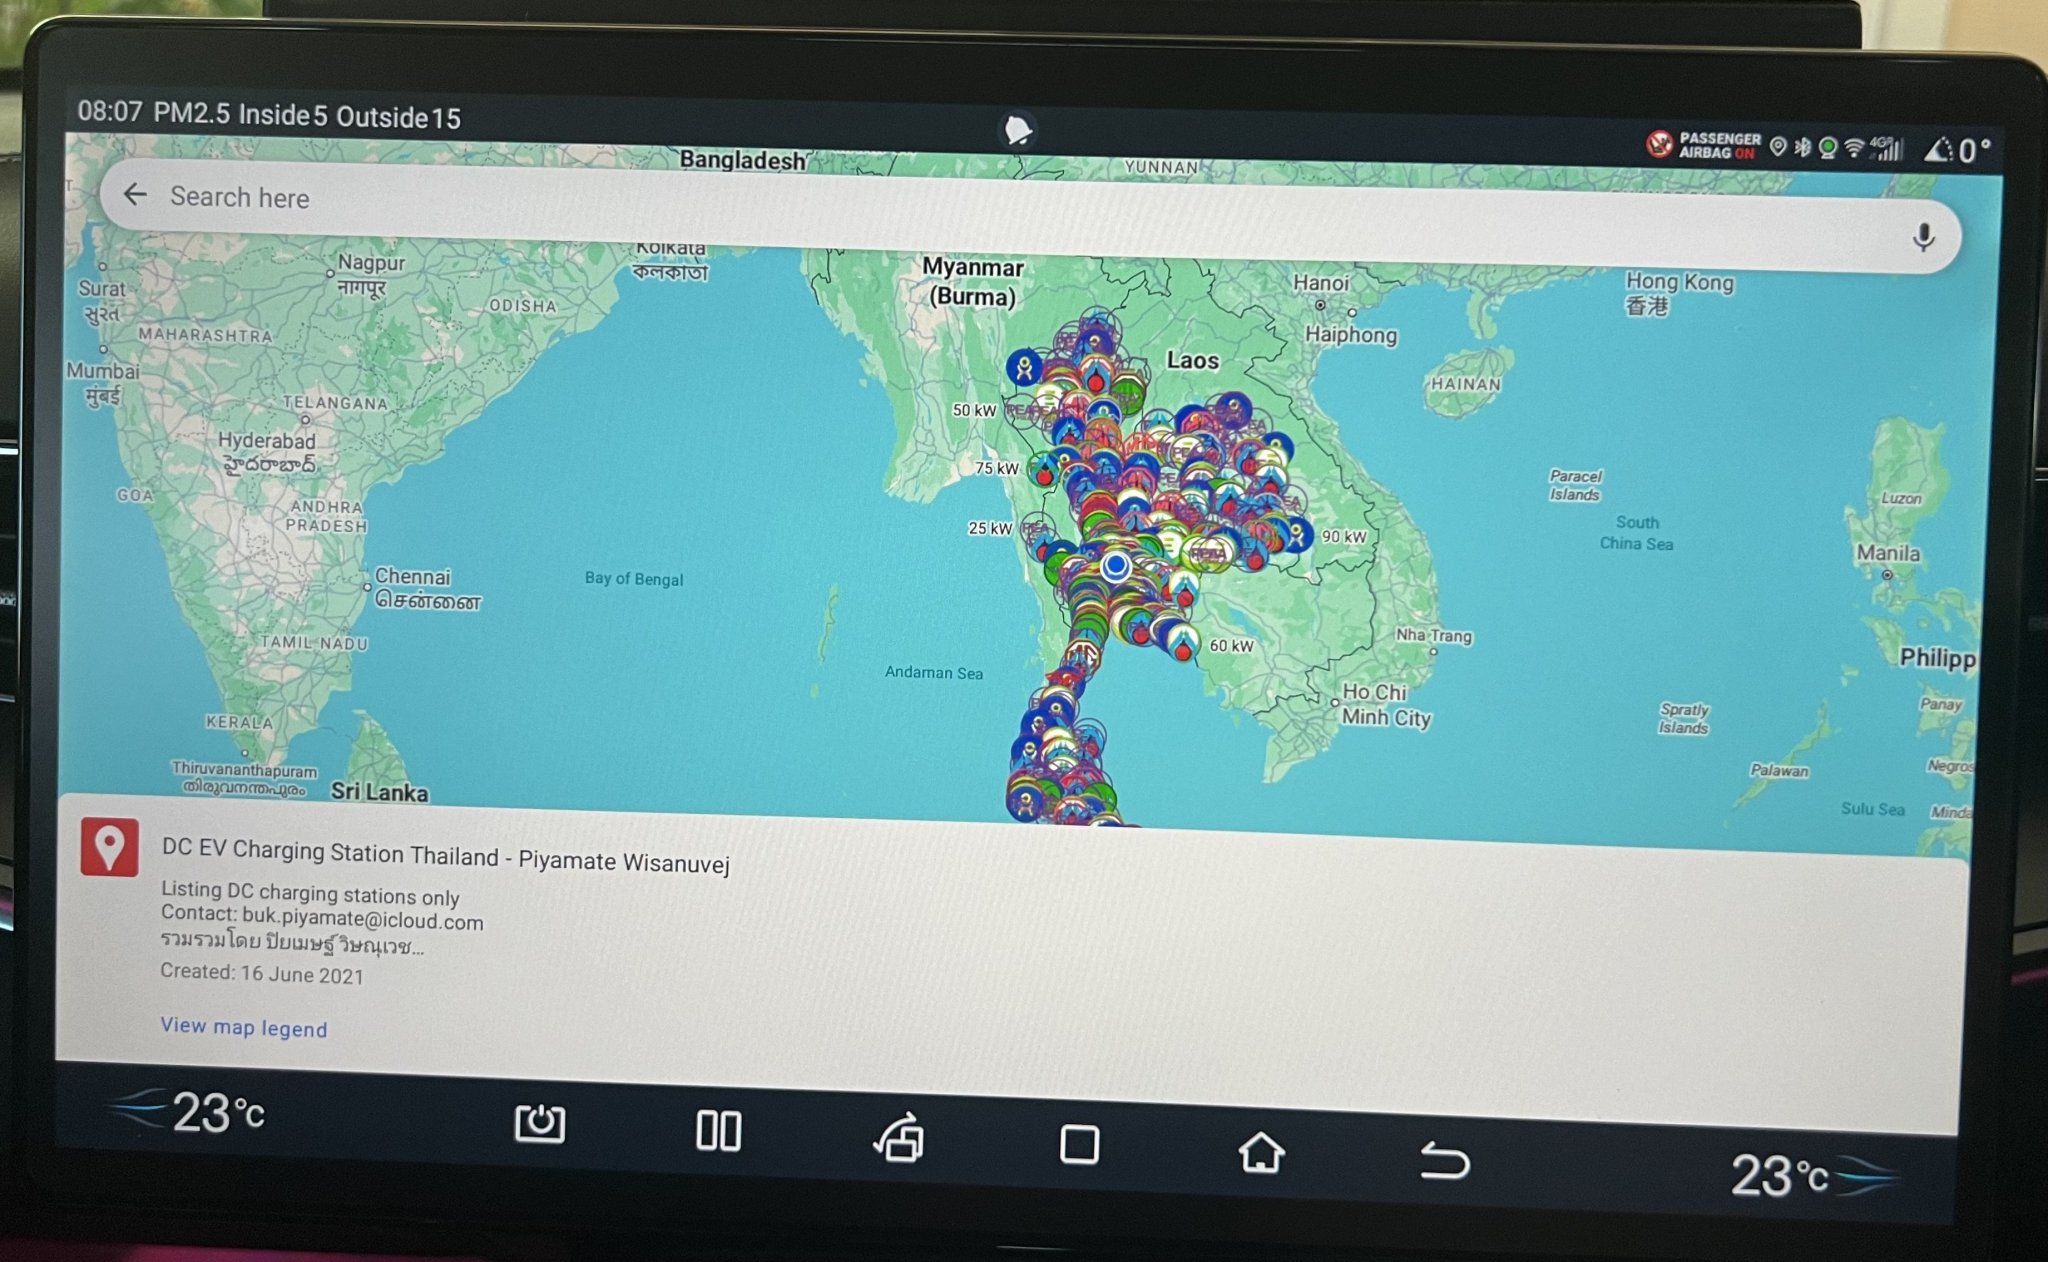
Task: Click the 'Ho Chi Minh City' label
Action: (1386, 704)
